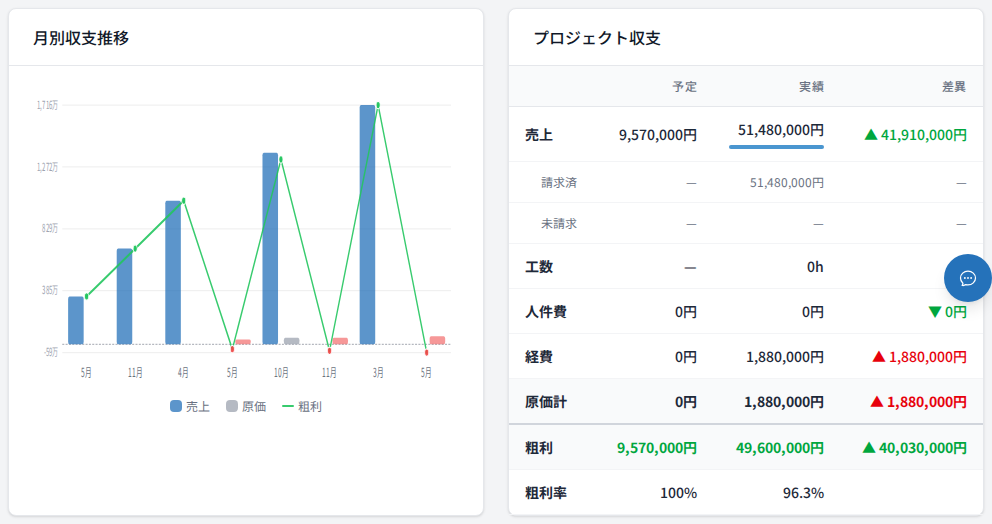992x524 pixels.
Task: Click the 差異 column header
Action: pyautogui.click(x=954, y=87)
